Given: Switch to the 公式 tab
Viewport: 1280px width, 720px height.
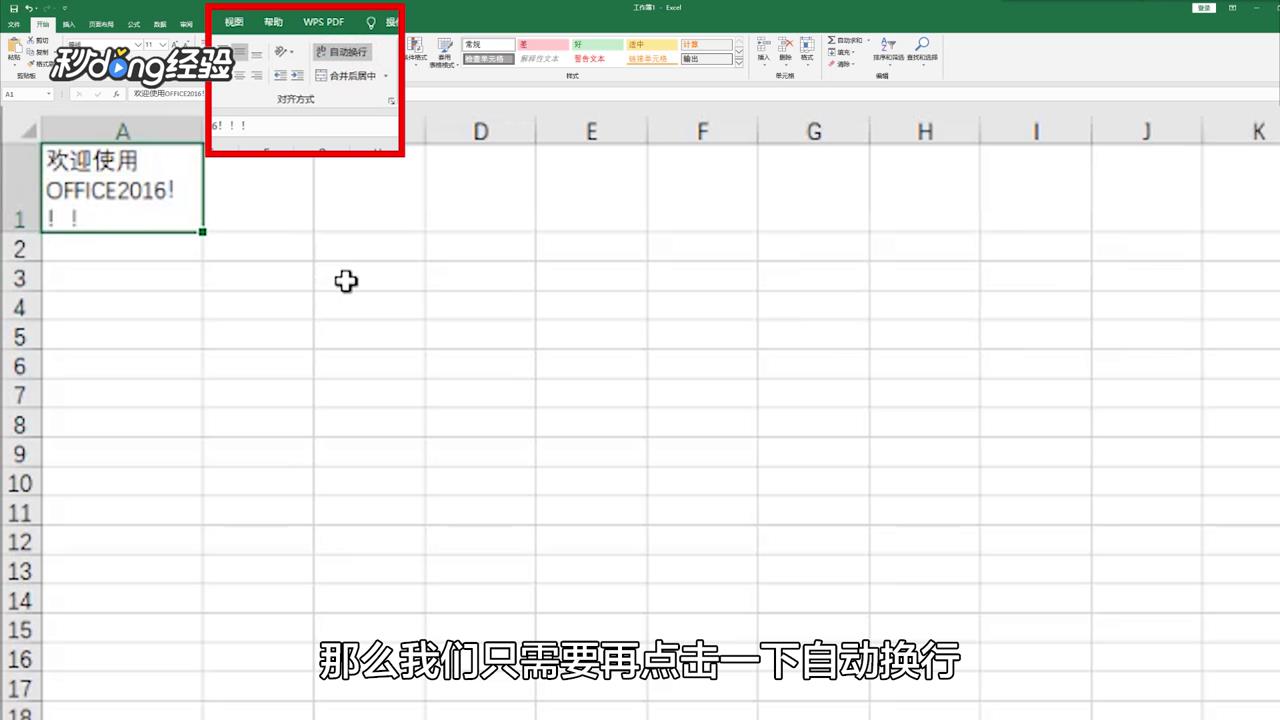Looking at the screenshot, I should coord(133,24).
